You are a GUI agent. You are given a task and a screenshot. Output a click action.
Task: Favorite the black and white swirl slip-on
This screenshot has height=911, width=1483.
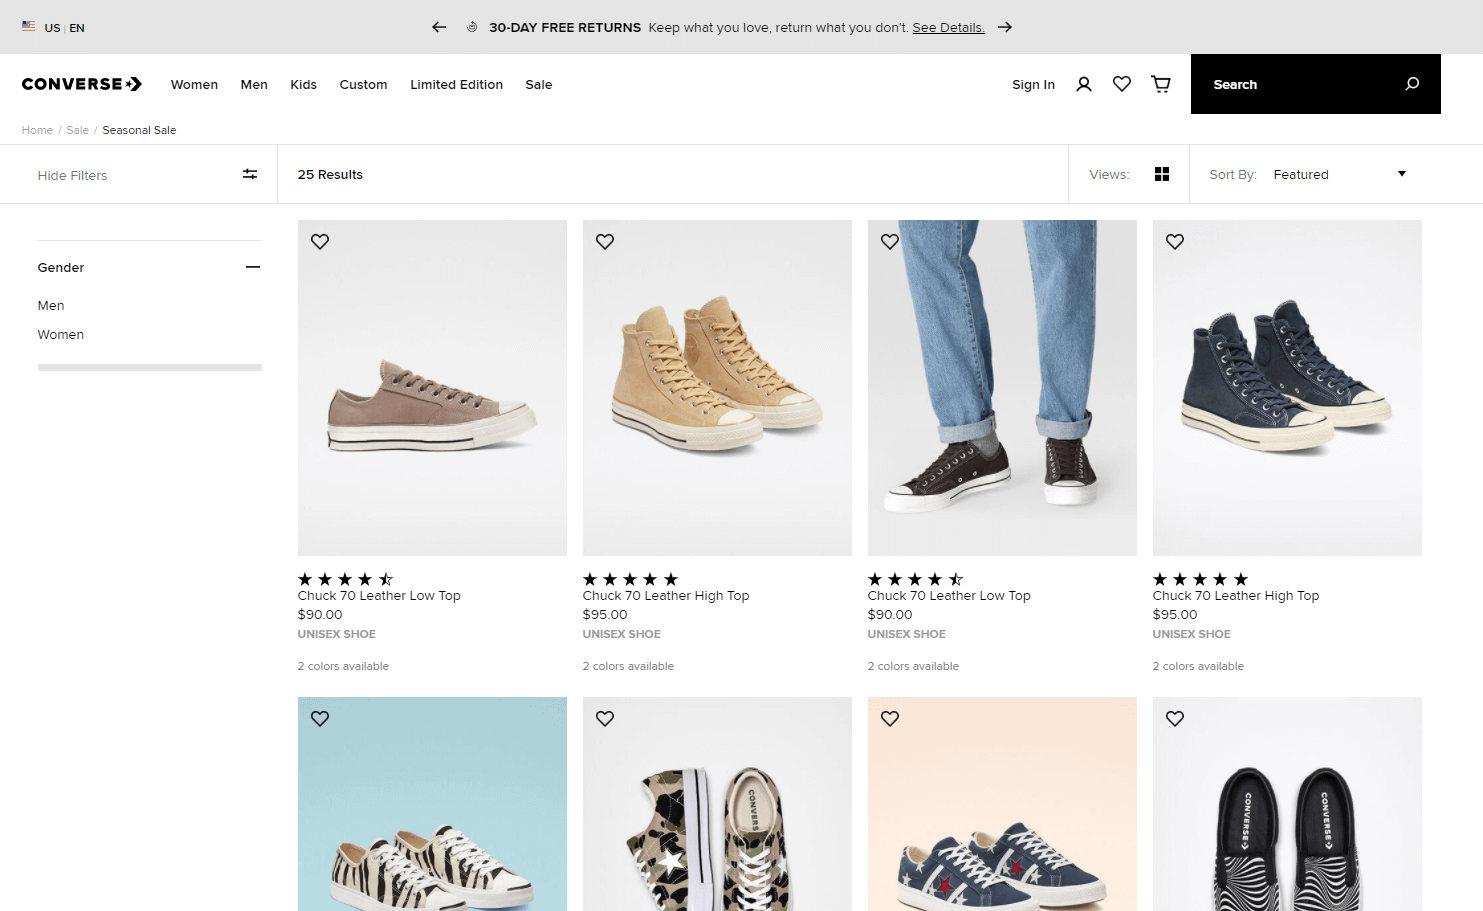[x=1175, y=718]
